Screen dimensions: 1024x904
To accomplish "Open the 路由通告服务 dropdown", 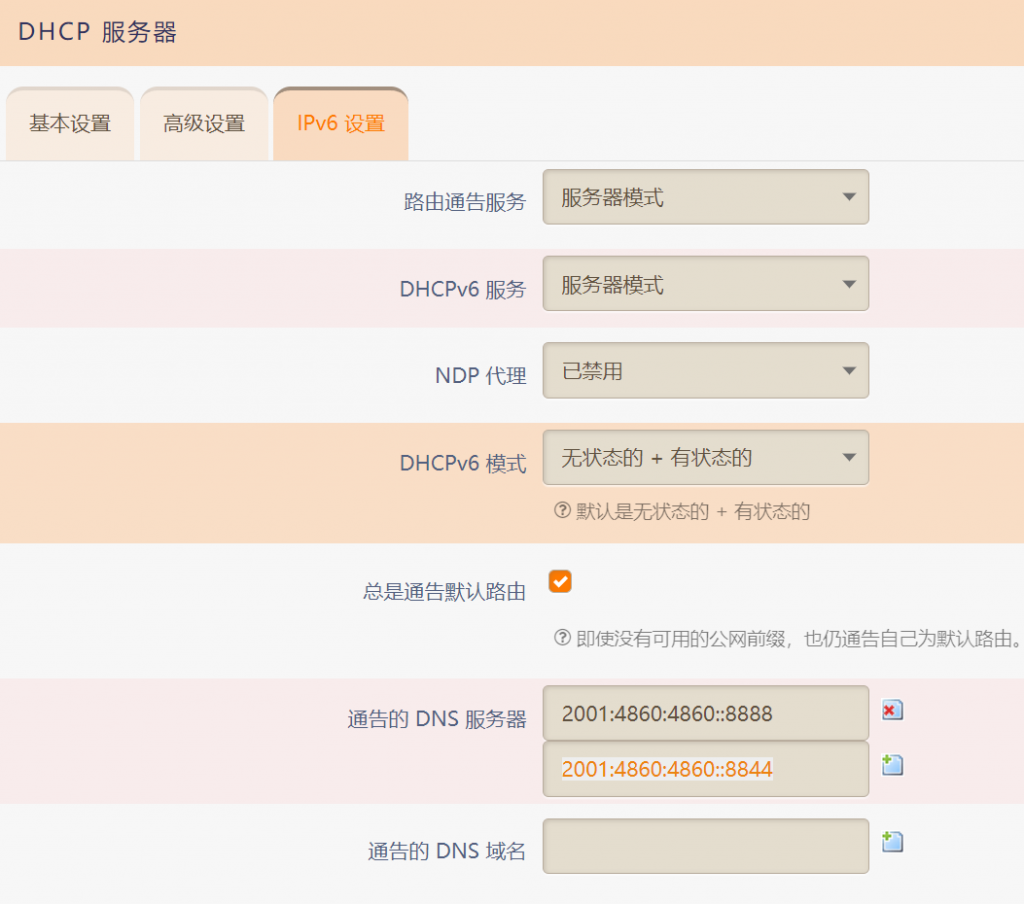I will [705, 197].
